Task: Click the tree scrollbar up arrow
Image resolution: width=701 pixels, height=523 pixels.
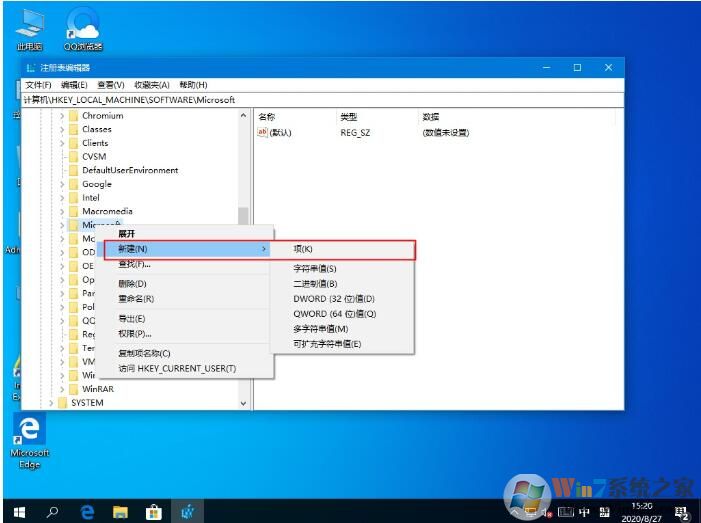Action: [243, 116]
